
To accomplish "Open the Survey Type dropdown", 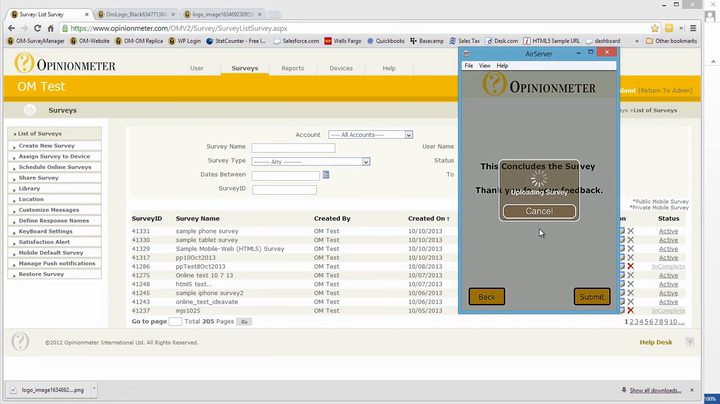I will click(310, 161).
